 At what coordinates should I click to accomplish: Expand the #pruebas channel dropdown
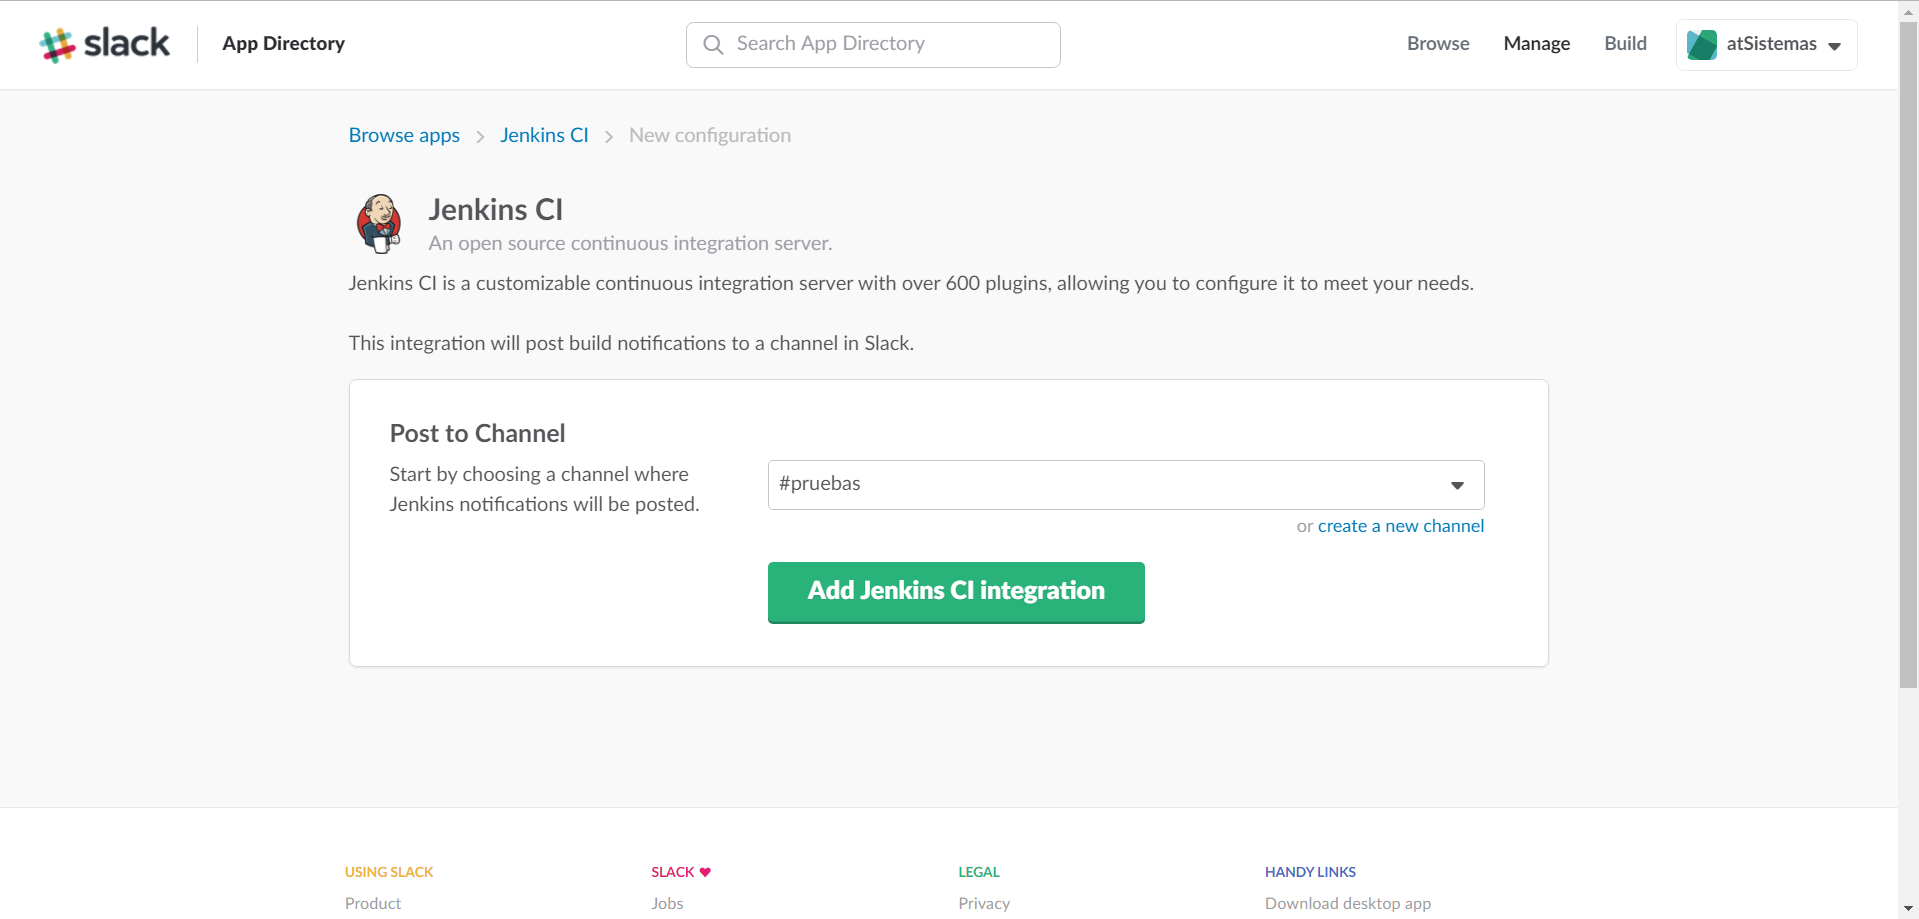[1125, 485]
